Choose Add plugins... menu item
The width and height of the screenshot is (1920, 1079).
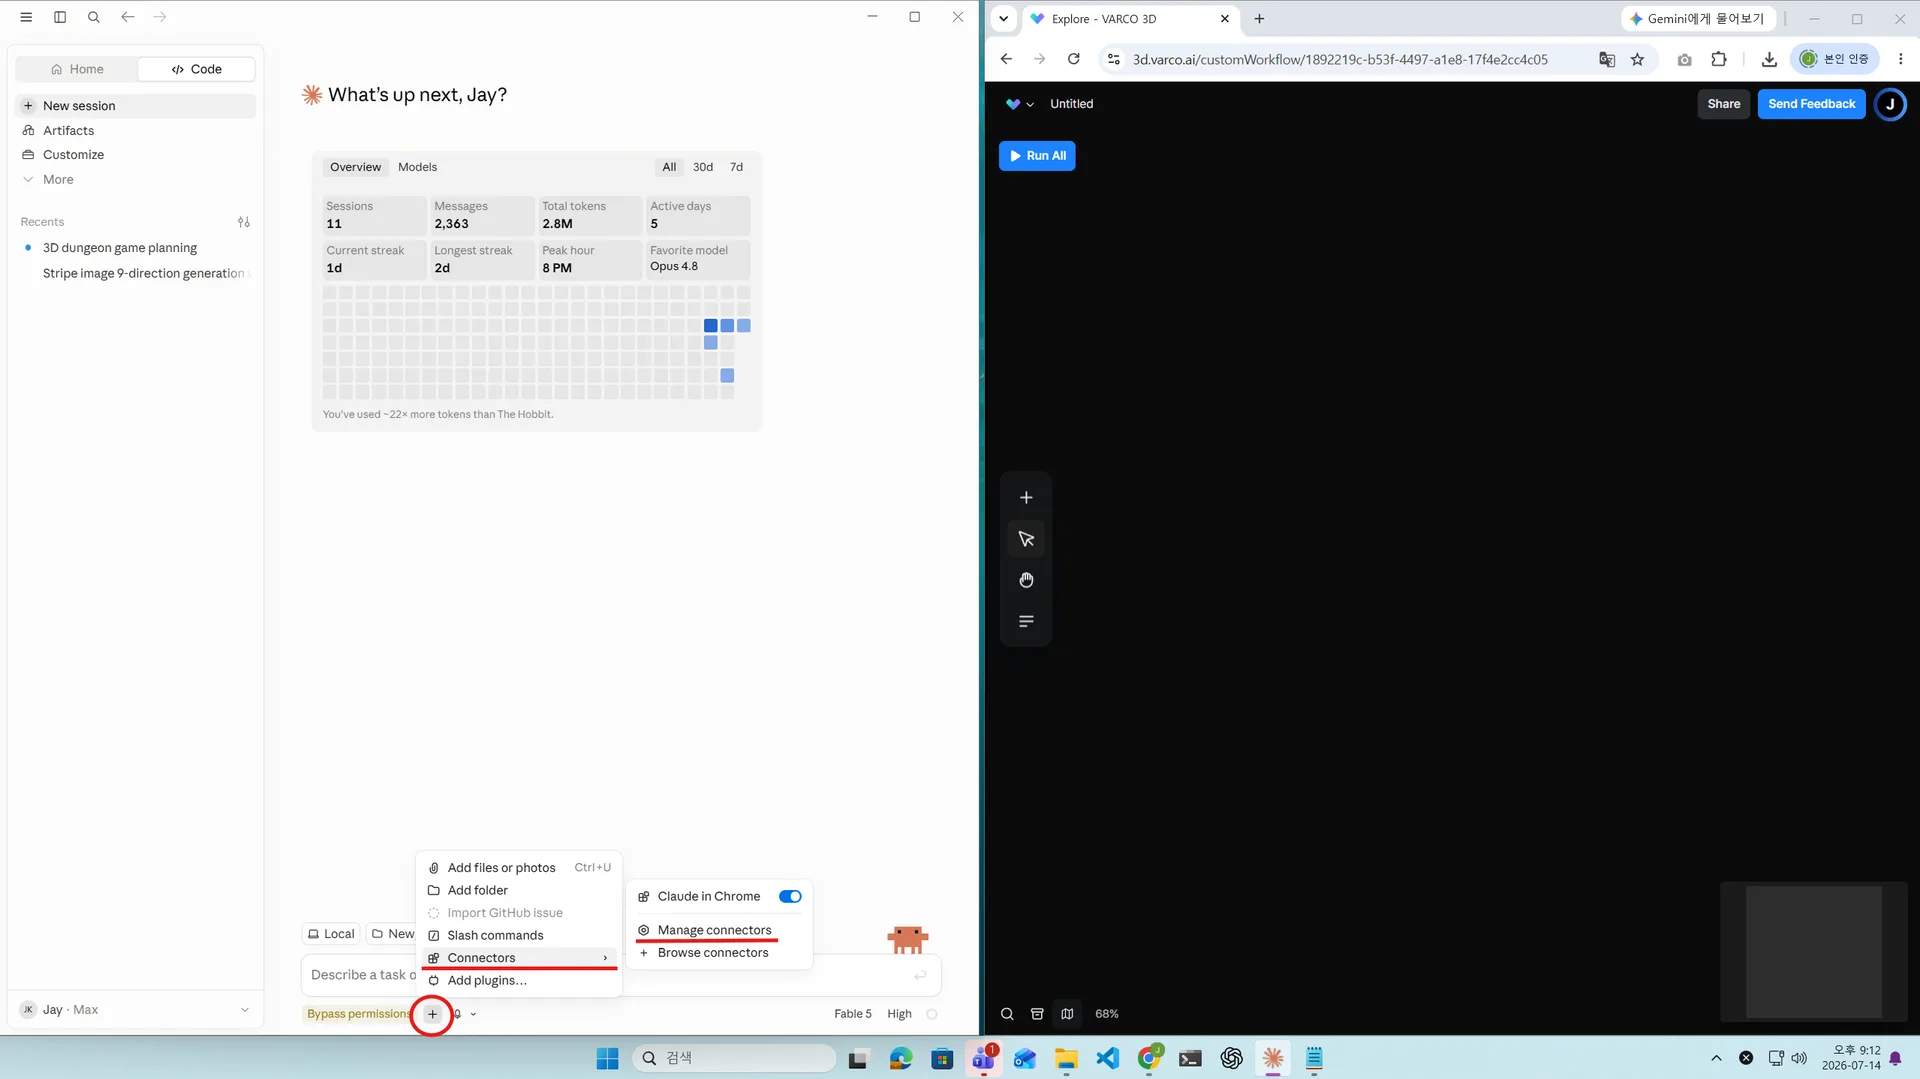pyautogui.click(x=520, y=981)
